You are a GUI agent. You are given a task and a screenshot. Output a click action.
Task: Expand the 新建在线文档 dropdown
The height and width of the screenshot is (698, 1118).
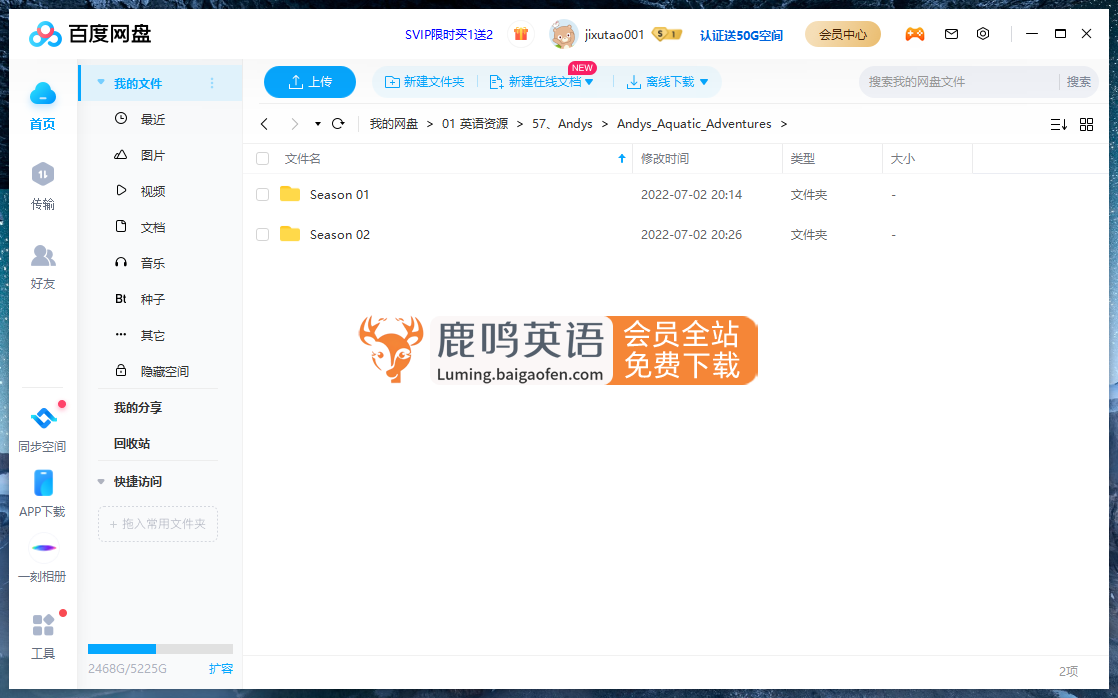pyautogui.click(x=589, y=82)
